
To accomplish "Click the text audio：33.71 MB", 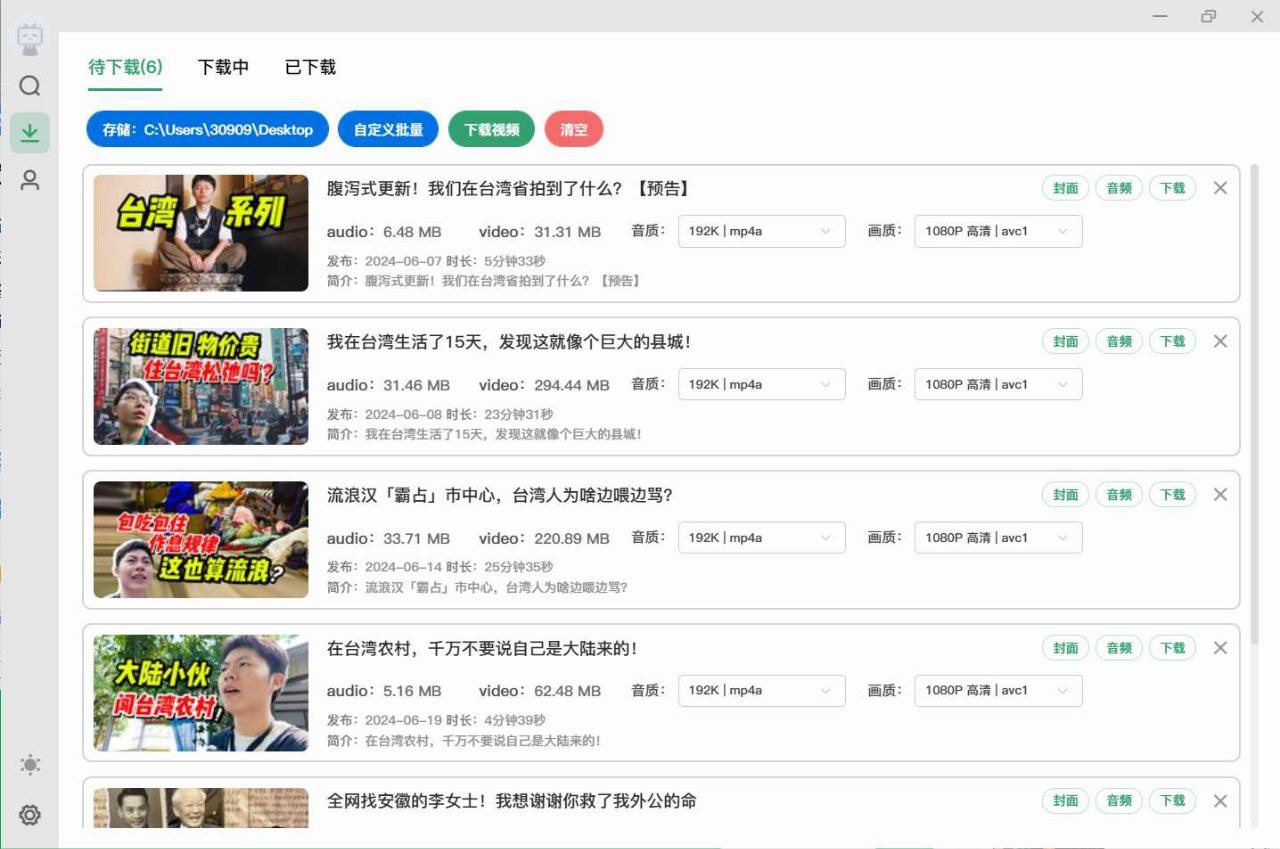I will pyautogui.click(x=388, y=538).
